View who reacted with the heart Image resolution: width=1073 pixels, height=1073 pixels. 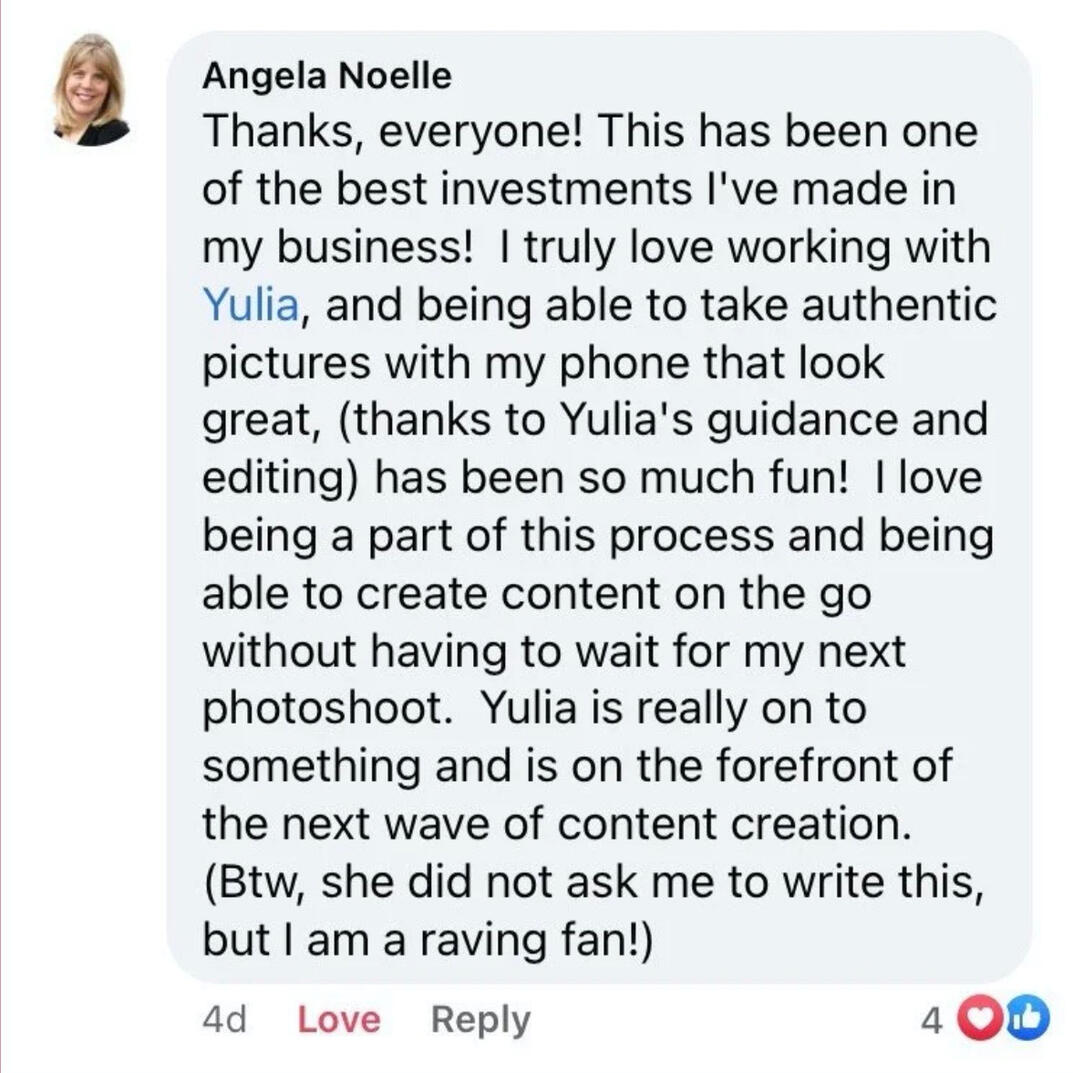980,1020
